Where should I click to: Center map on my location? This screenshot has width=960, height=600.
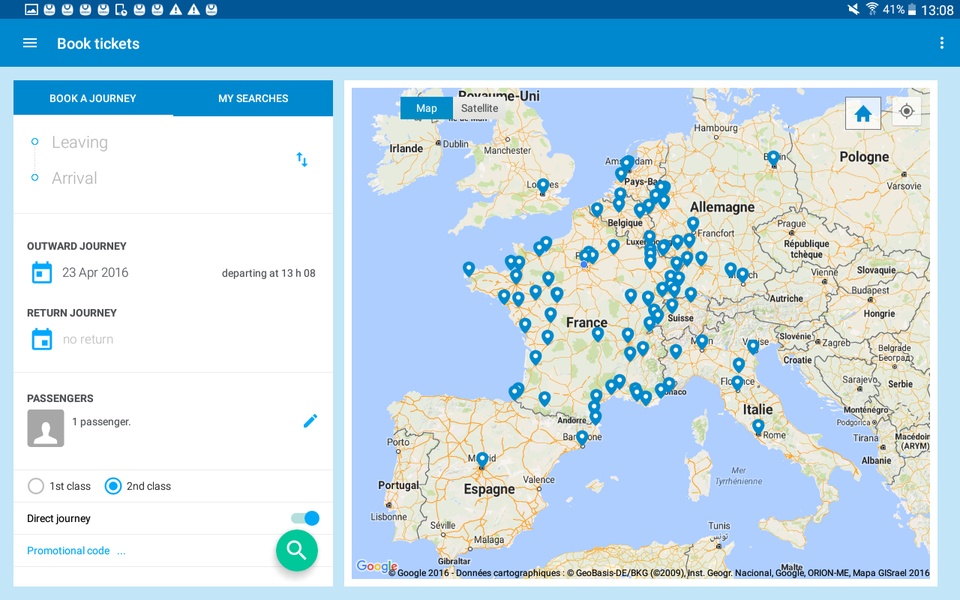907,111
